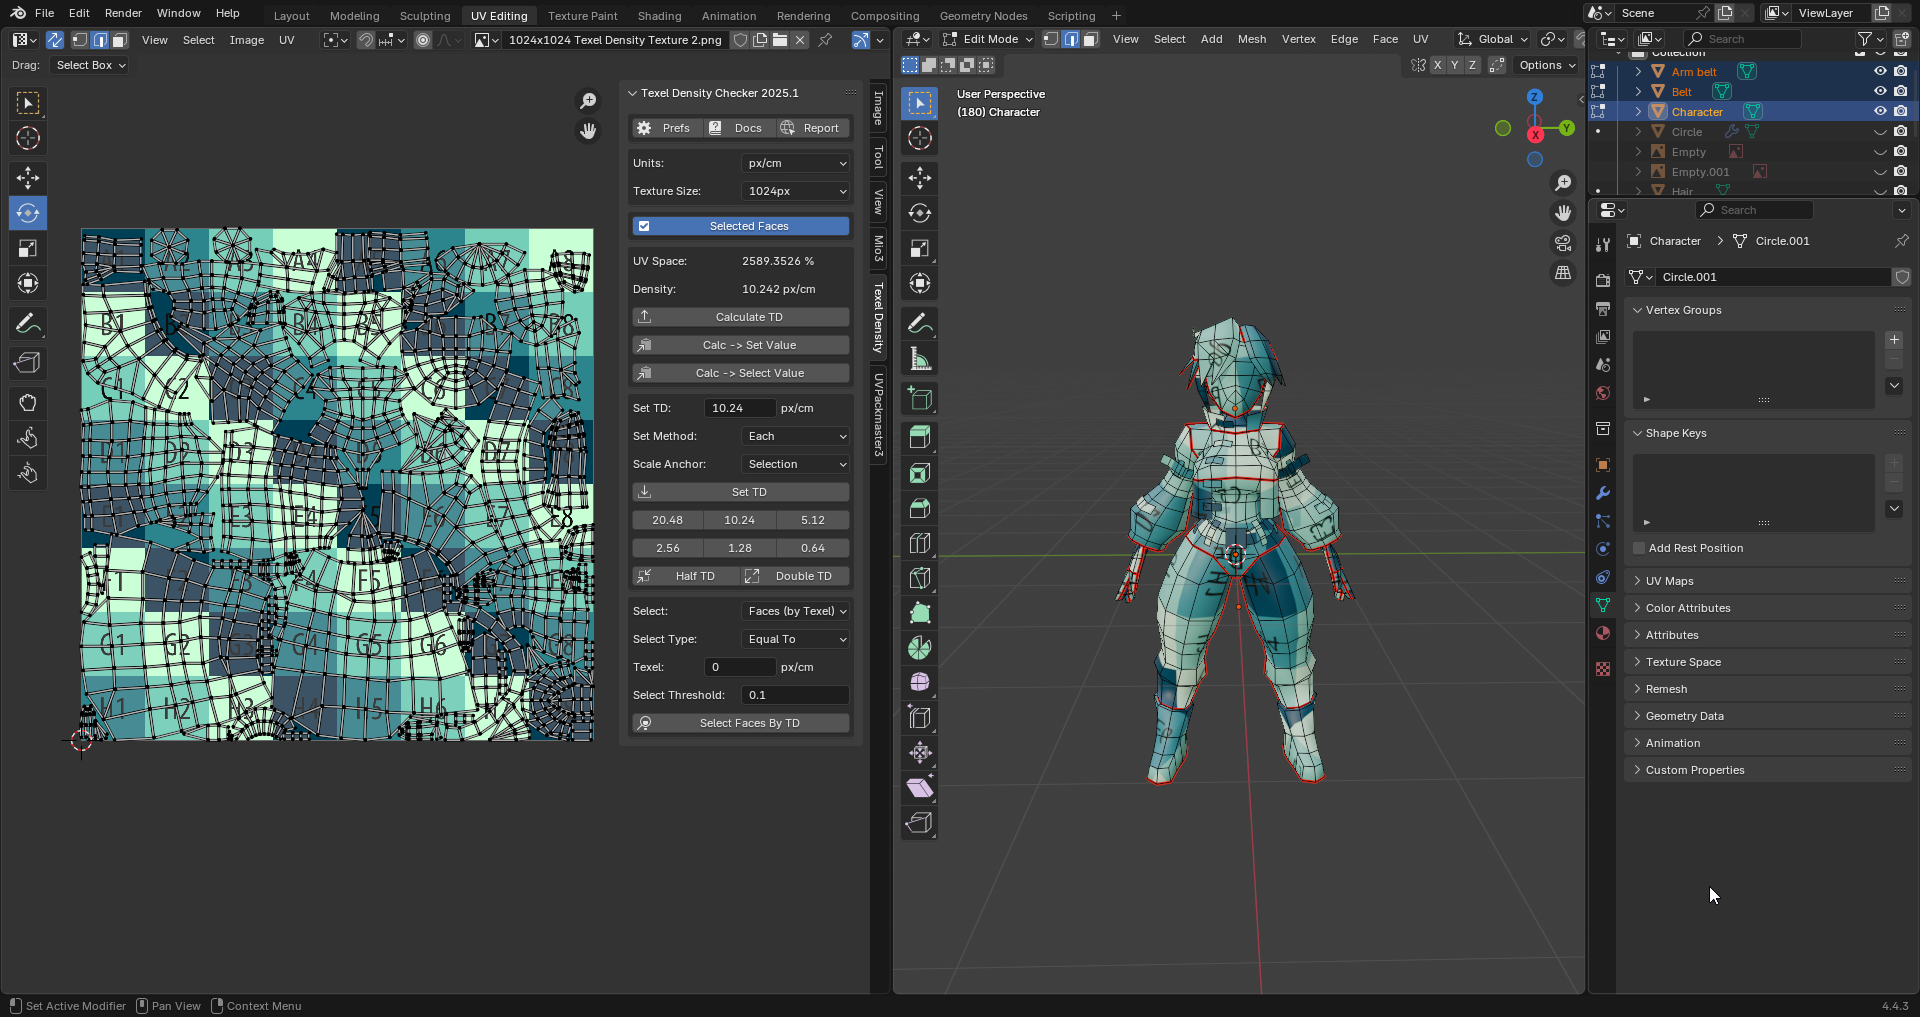
Task: Expand the UV Maps panel
Action: (1669, 581)
